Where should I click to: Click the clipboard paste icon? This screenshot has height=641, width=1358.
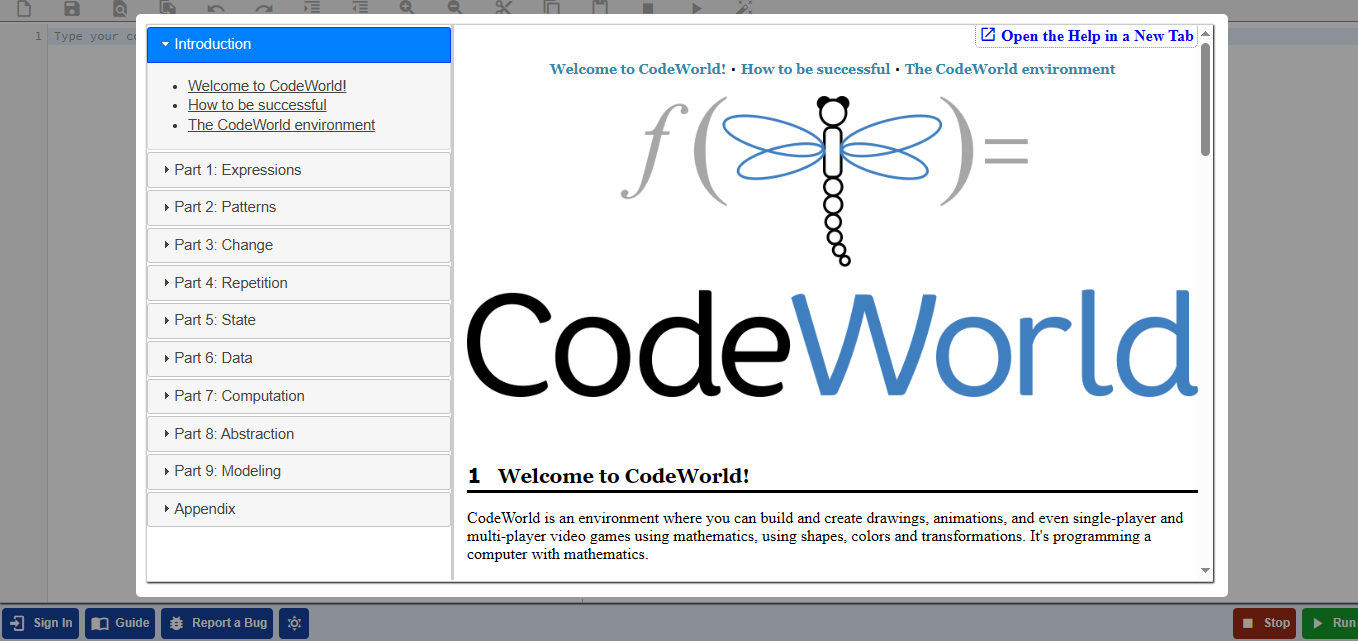tap(599, 7)
